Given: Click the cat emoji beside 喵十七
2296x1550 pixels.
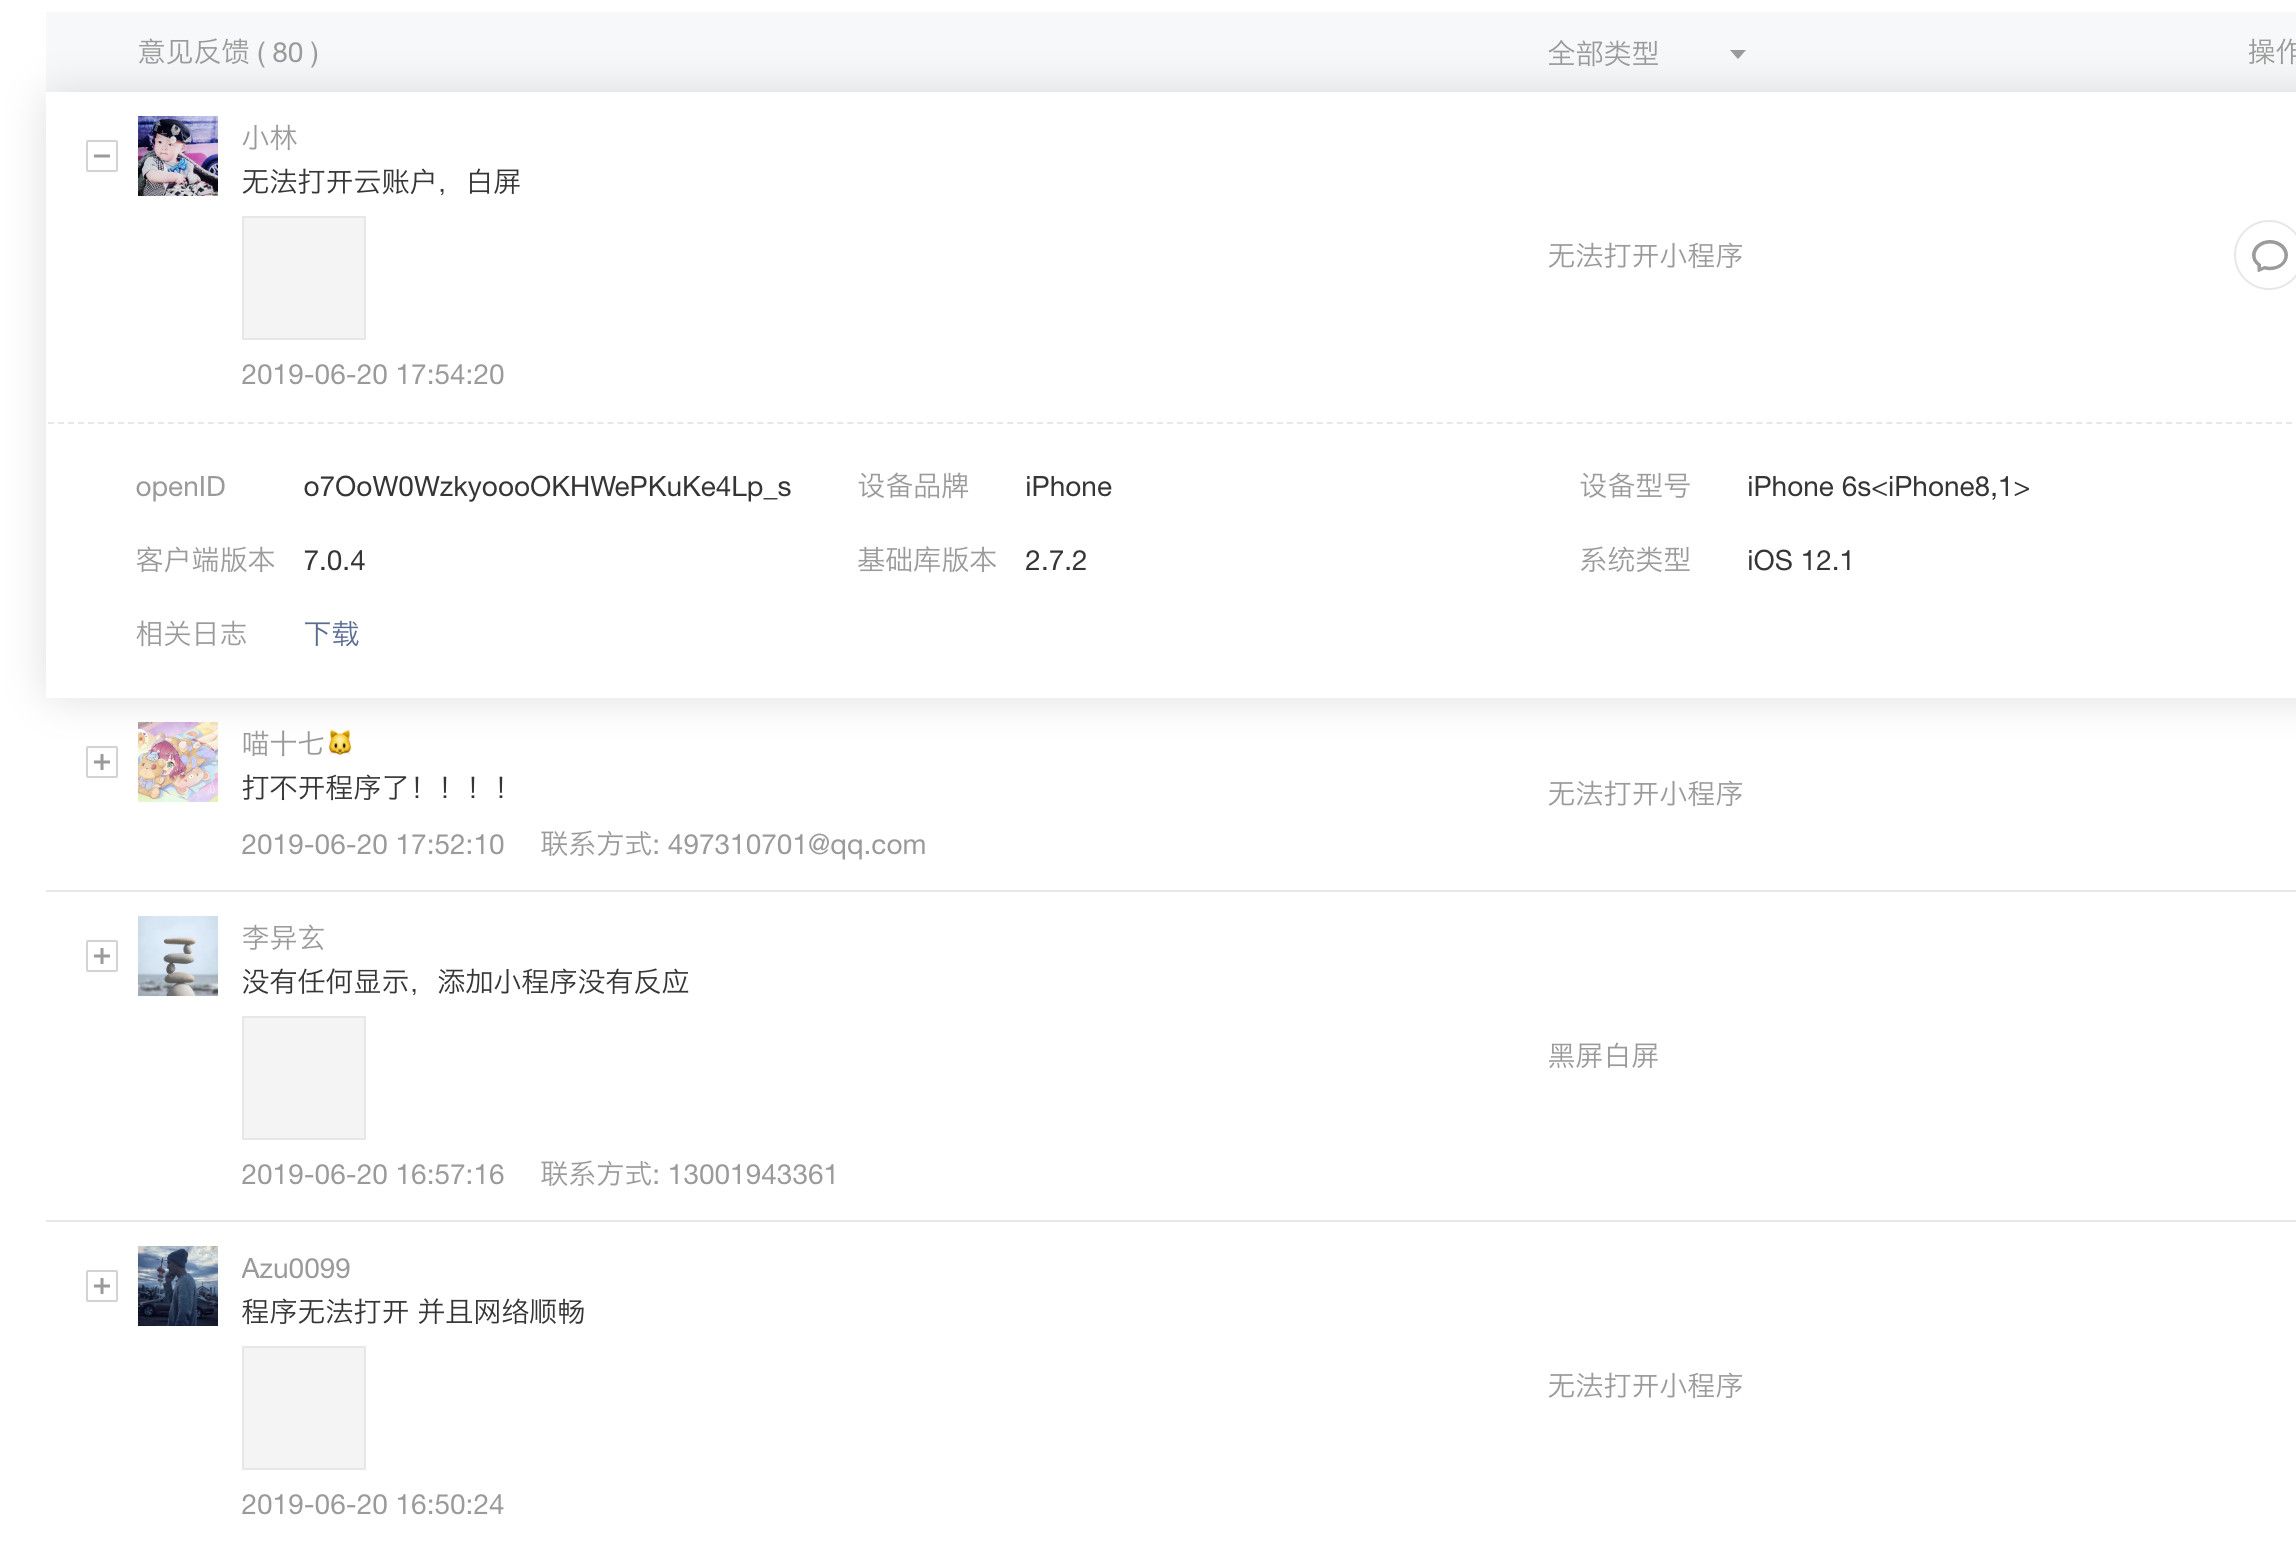Looking at the screenshot, I should click(x=340, y=743).
